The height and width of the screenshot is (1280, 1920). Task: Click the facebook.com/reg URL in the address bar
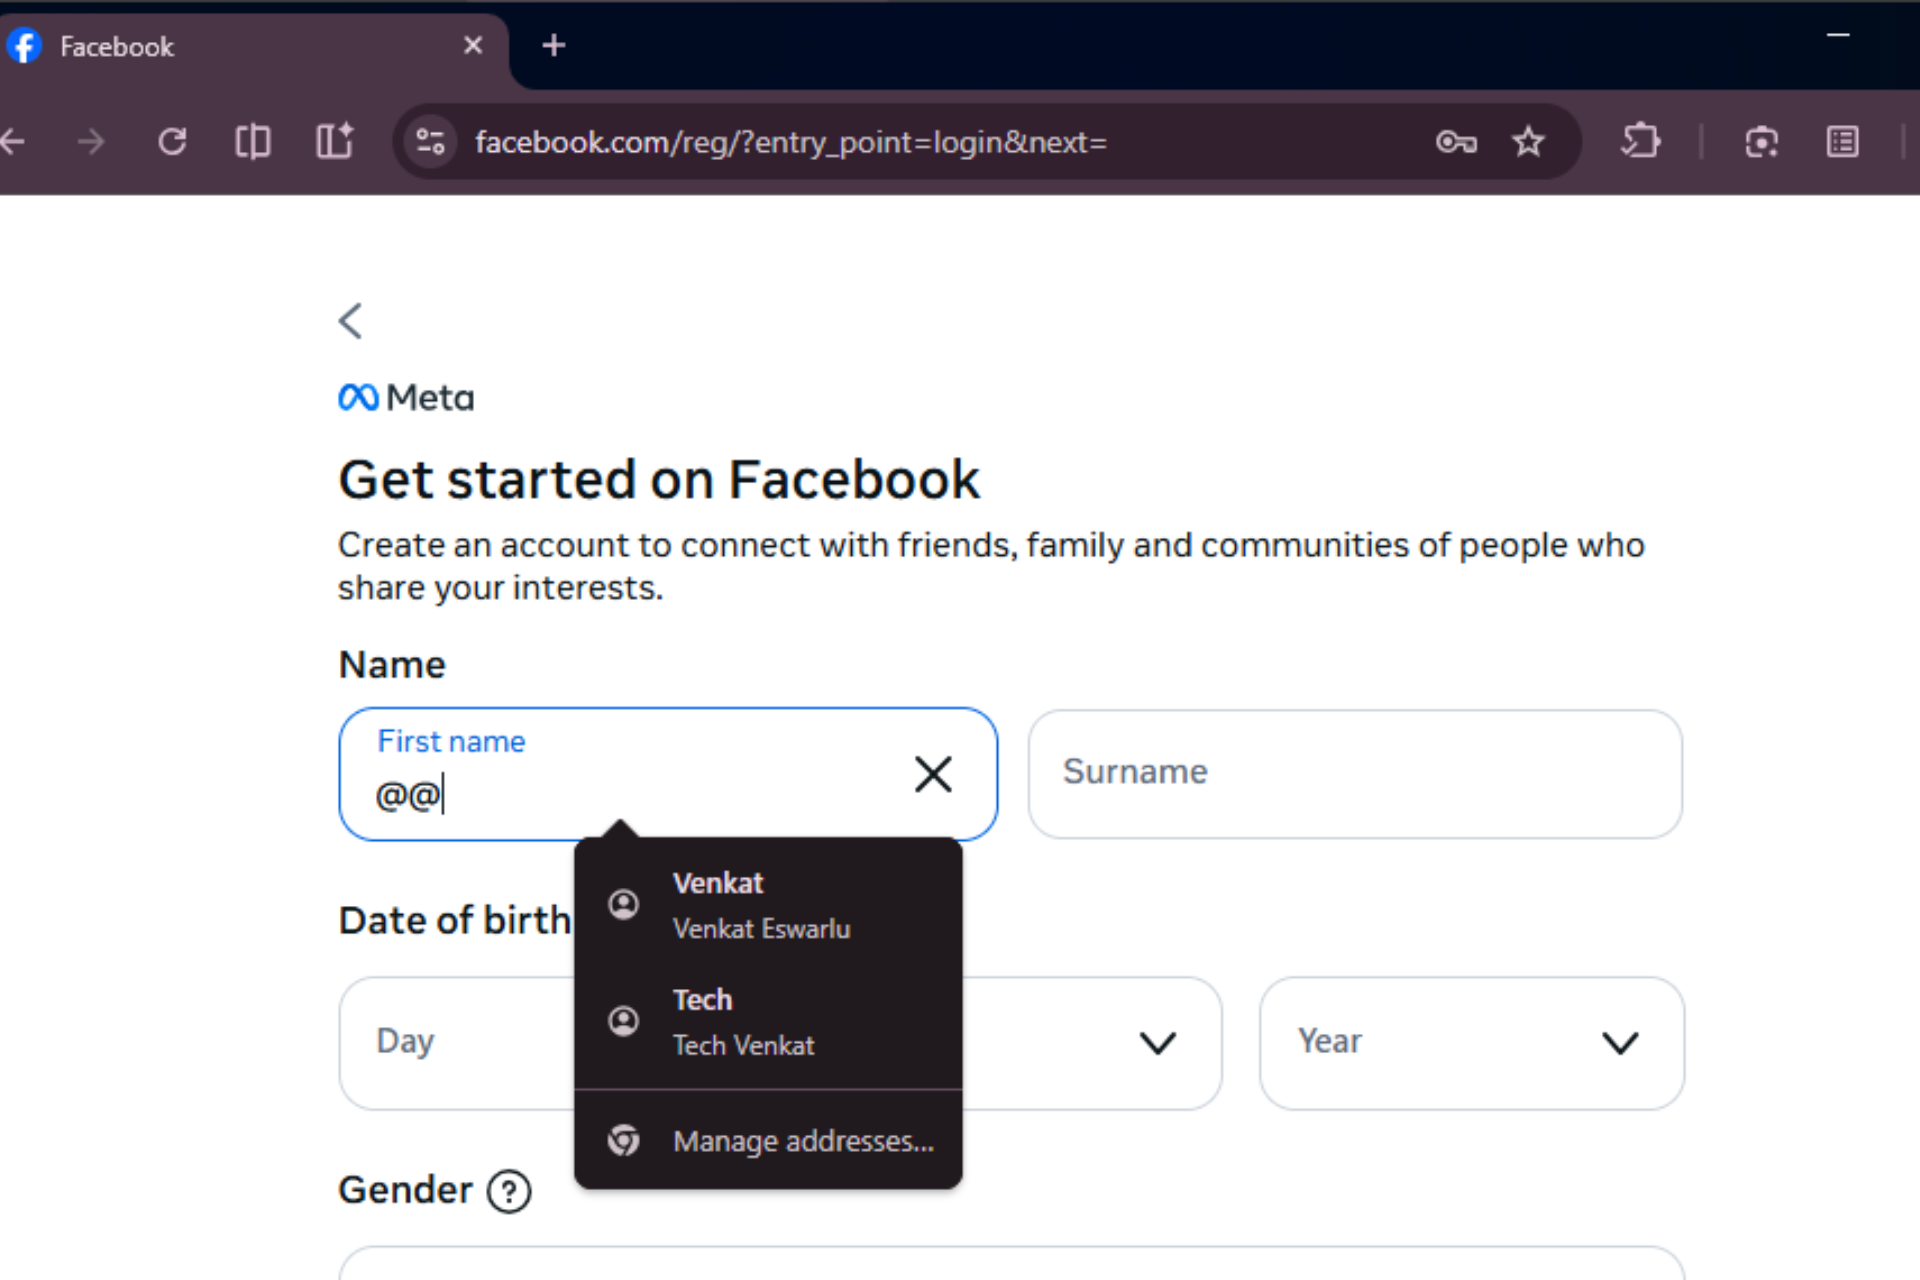click(791, 142)
